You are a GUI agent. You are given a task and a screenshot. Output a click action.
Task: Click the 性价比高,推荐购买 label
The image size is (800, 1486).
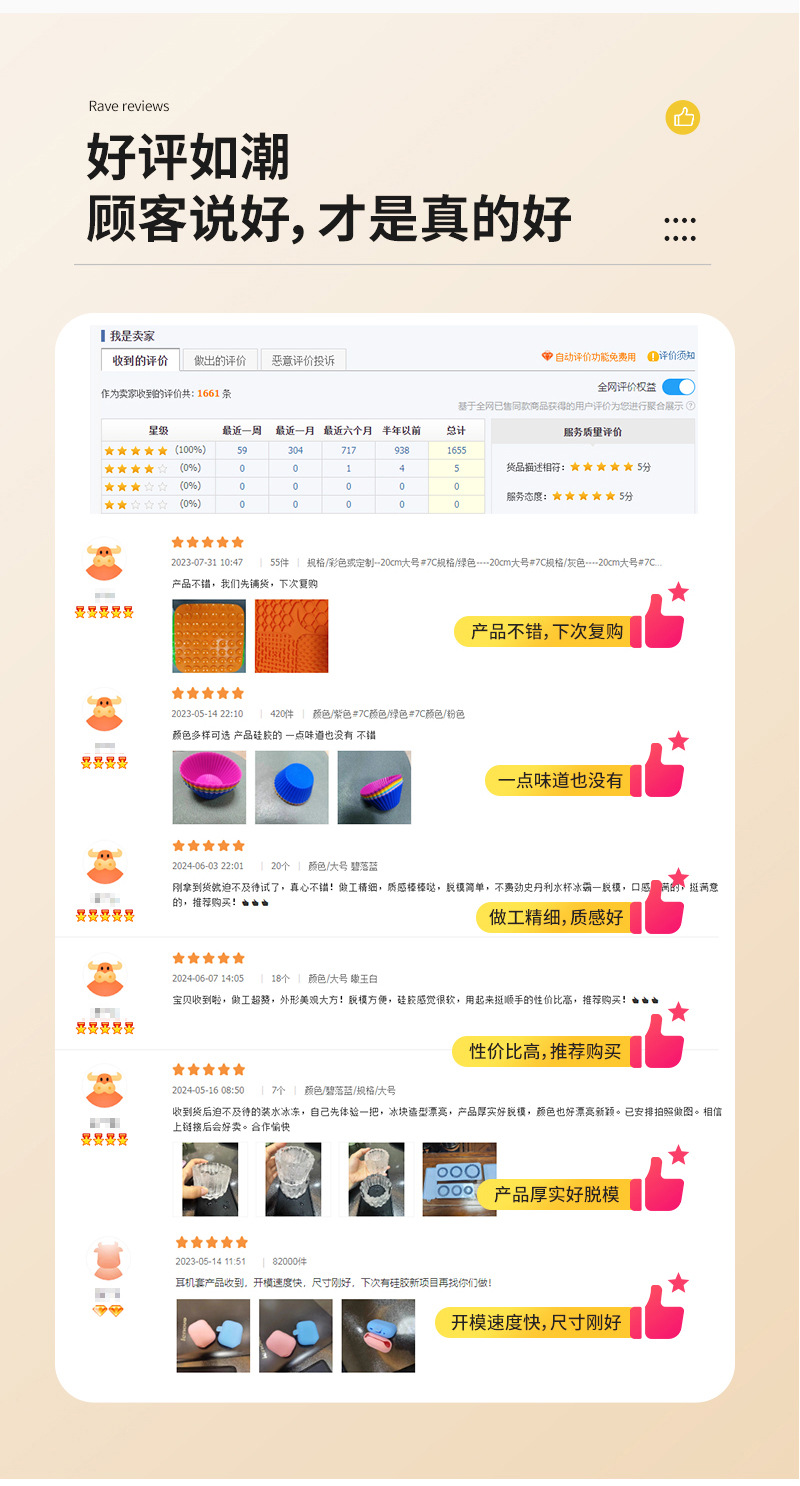coord(545,1051)
